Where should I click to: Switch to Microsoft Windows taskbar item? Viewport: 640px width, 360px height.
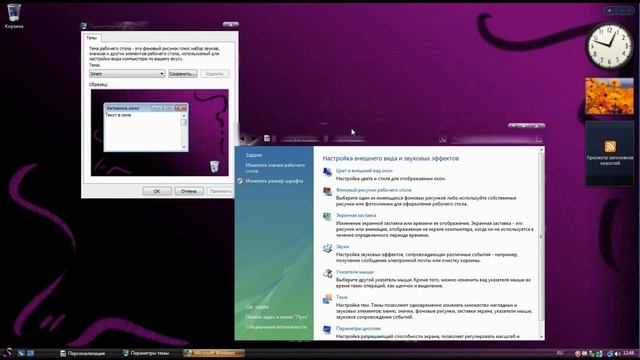[x=214, y=353]
